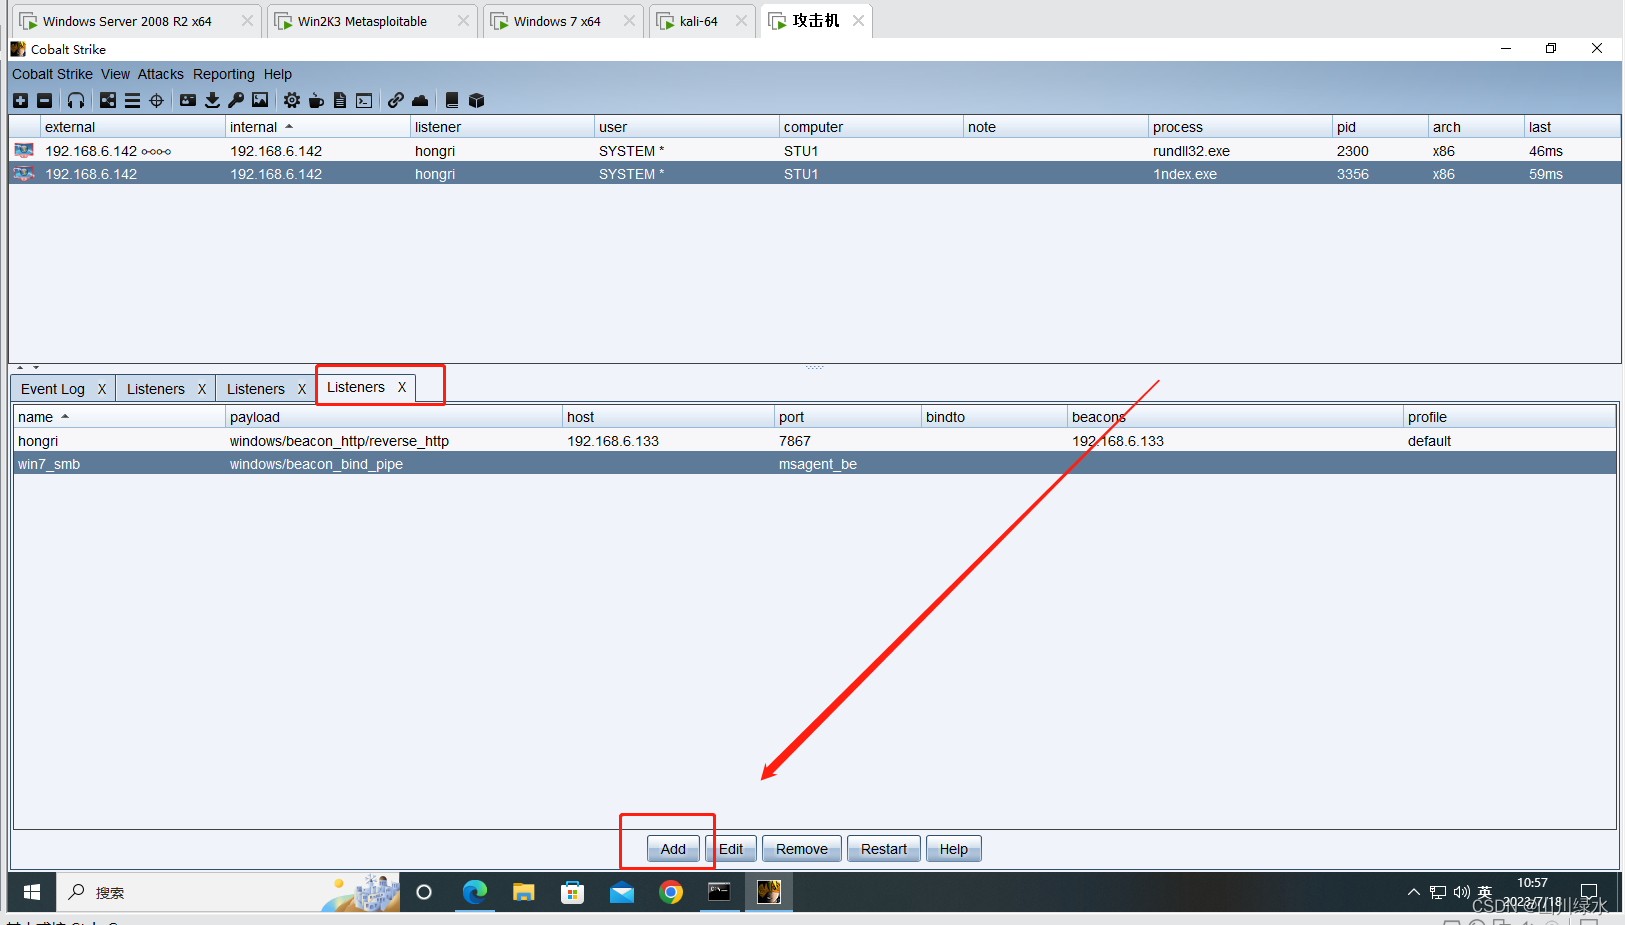Open Manage Web Server cloud icon
Viewport: 1625px width, 925px height.
point(420,100)
